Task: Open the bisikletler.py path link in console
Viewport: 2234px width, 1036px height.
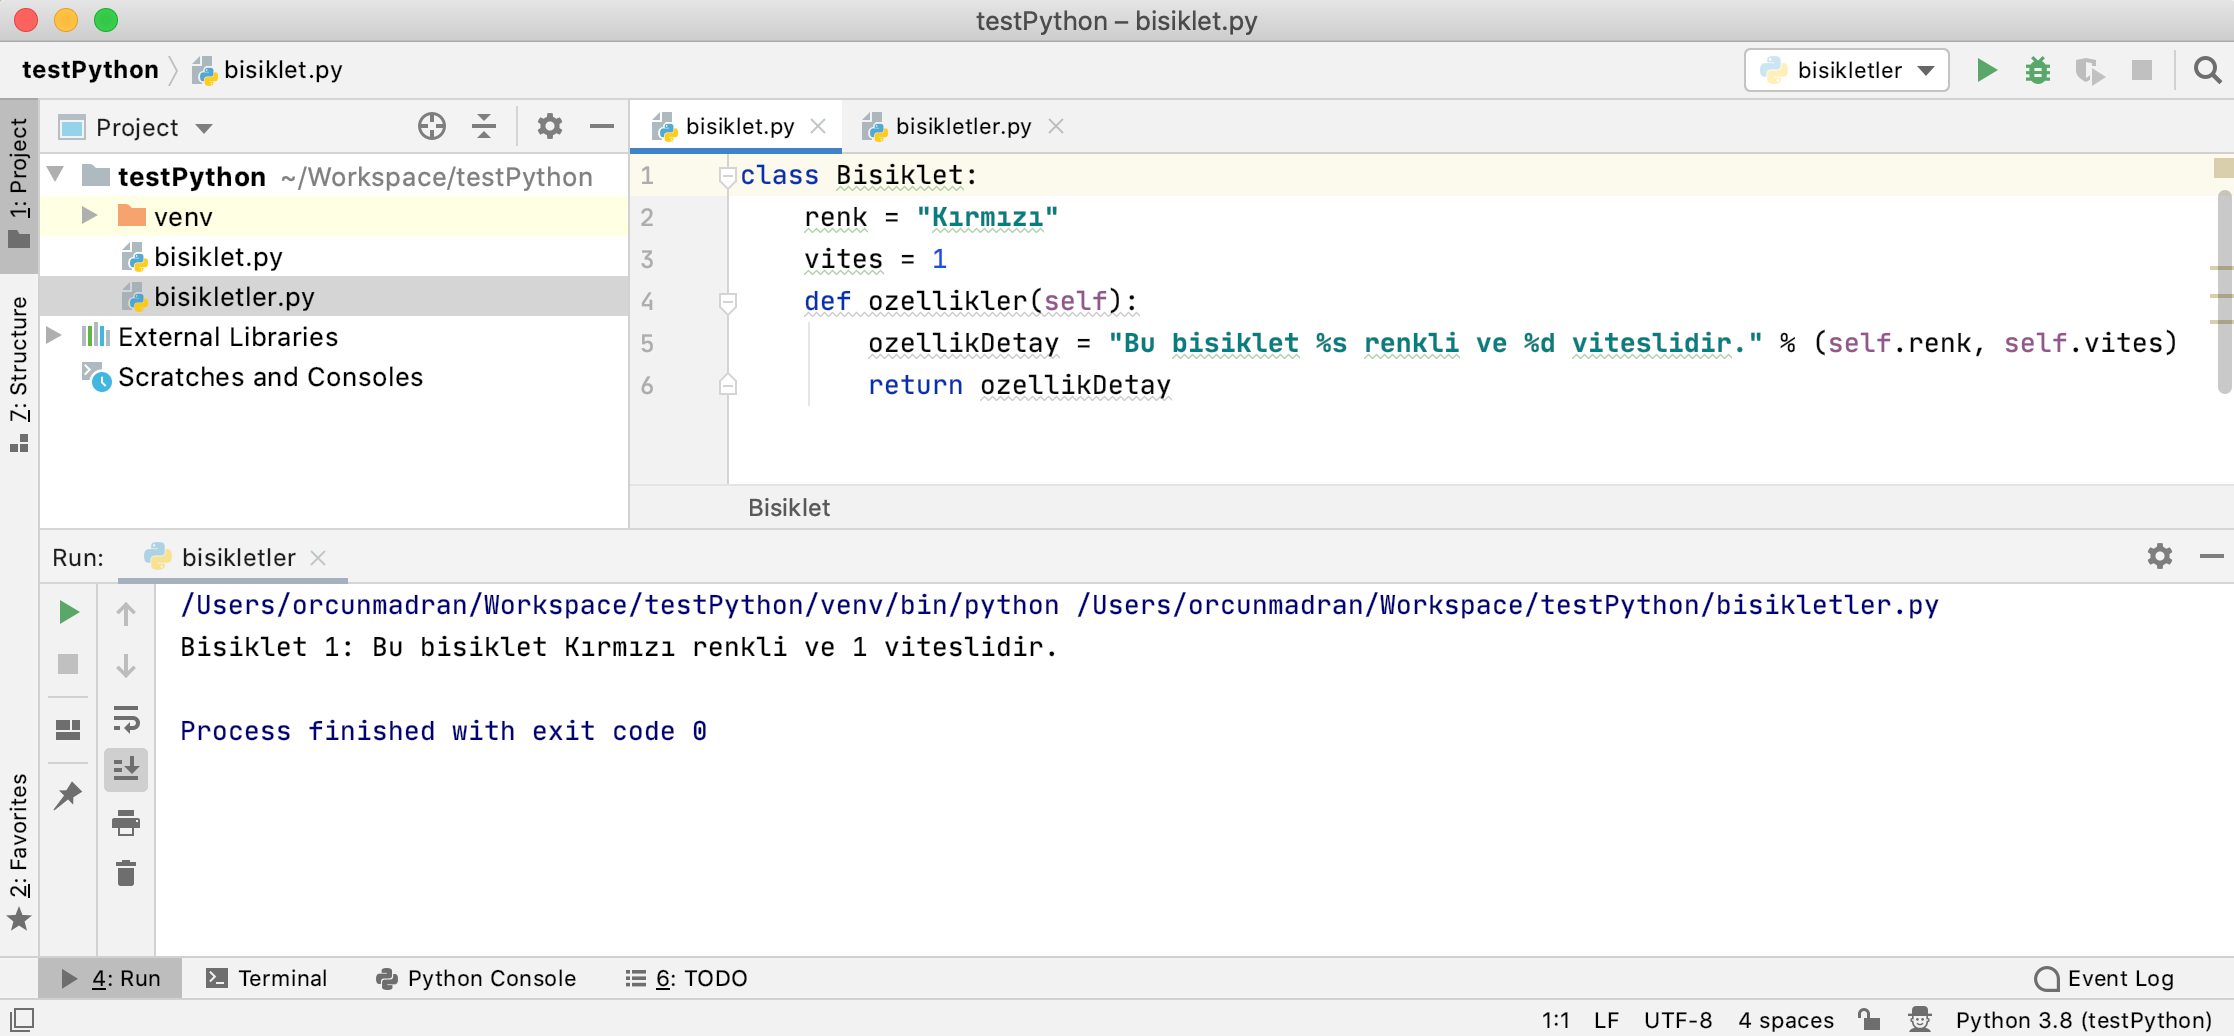Action: [1508, 605]
